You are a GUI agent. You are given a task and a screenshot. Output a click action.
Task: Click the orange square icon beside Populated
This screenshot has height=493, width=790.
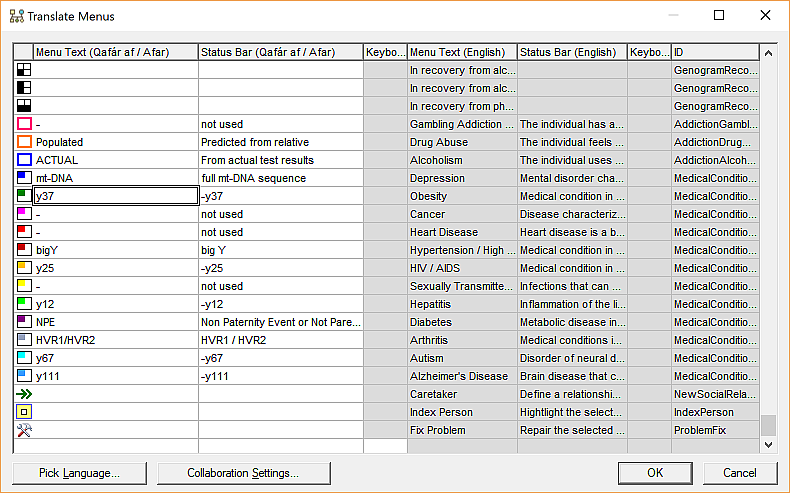point(24,142)
